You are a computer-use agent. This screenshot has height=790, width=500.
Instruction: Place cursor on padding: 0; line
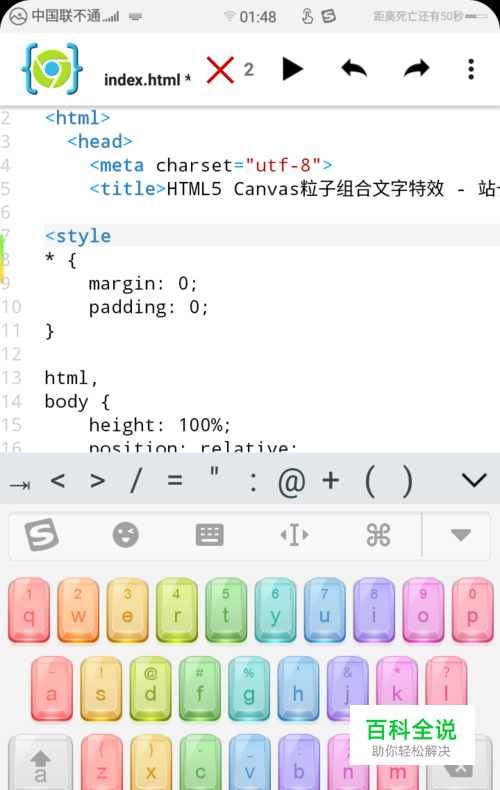coord(148,307)
